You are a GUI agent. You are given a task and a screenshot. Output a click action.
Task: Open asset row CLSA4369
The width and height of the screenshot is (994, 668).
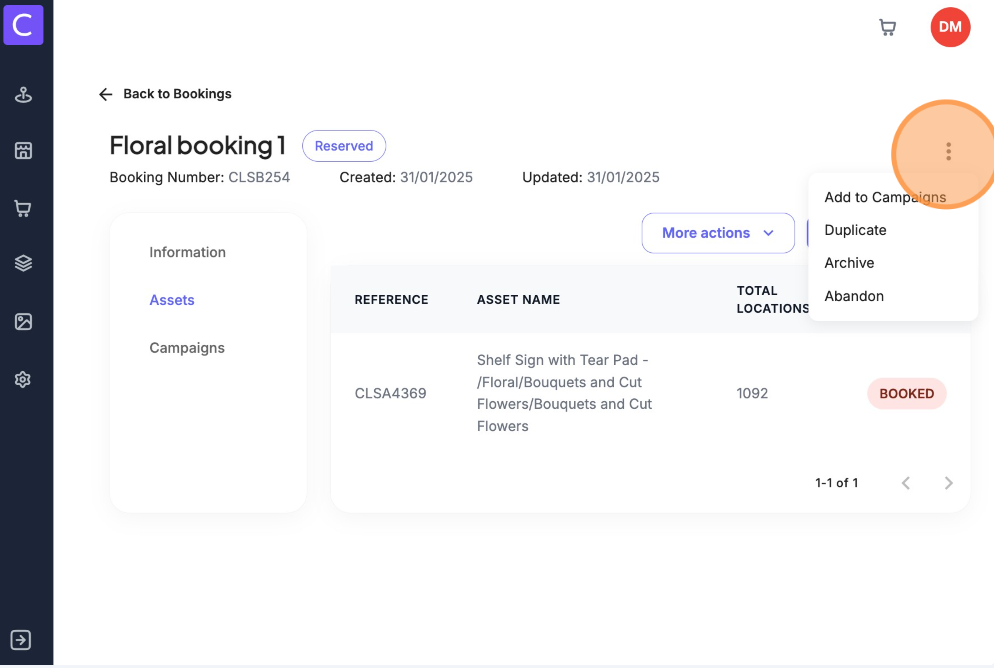[390, 393]
